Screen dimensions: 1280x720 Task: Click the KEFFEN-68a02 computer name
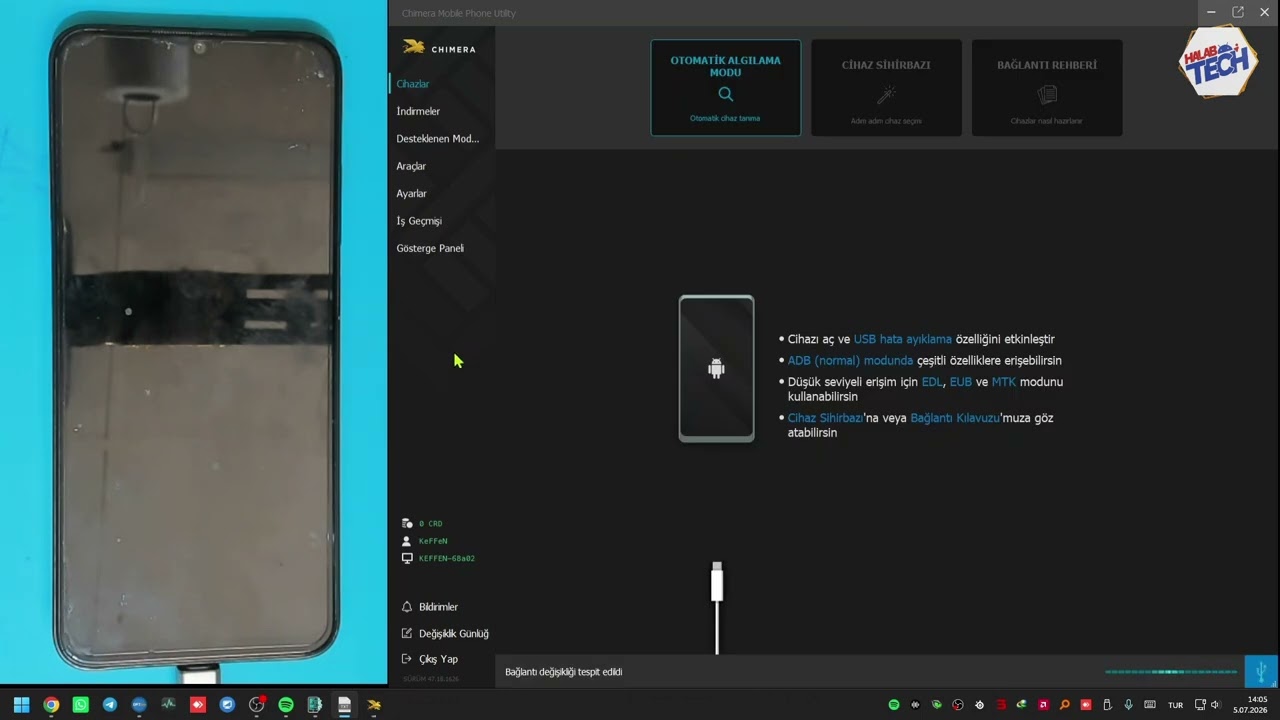click(447, 558)
